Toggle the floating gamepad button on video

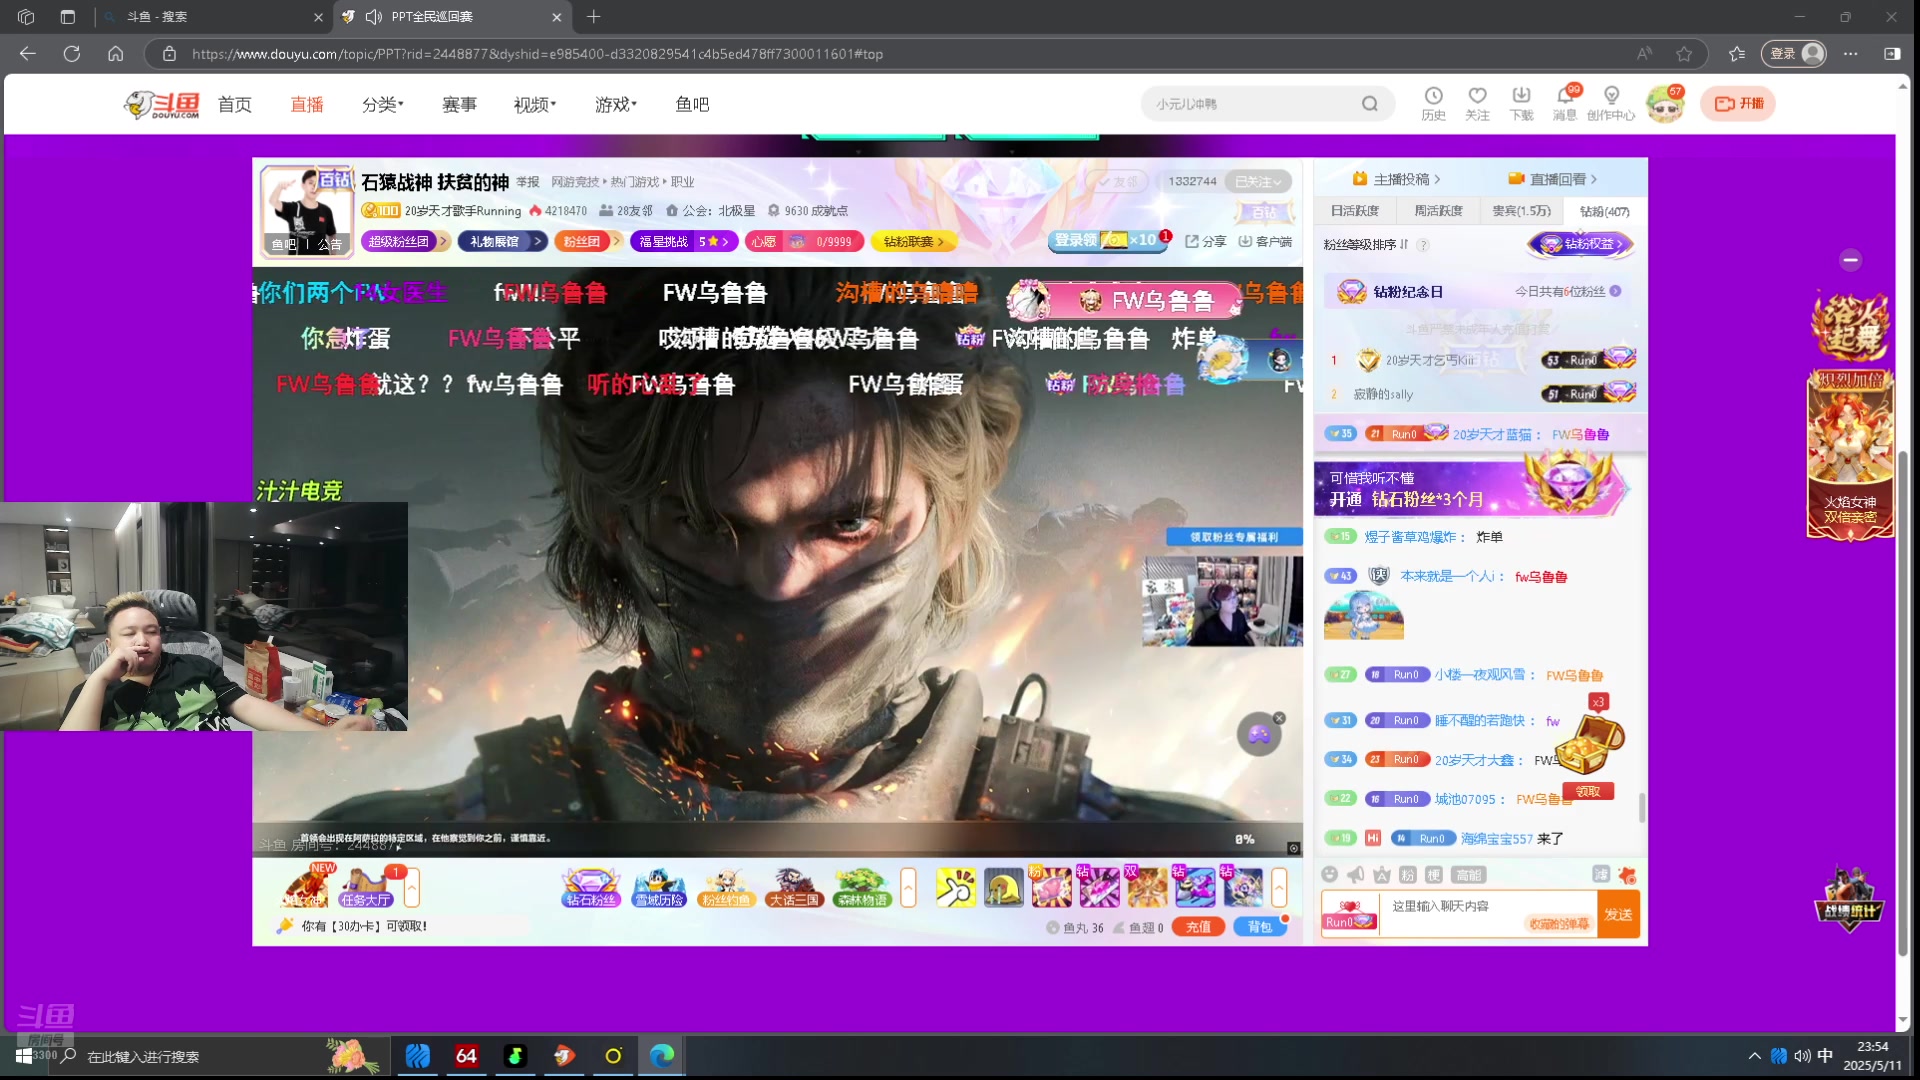1259,734
